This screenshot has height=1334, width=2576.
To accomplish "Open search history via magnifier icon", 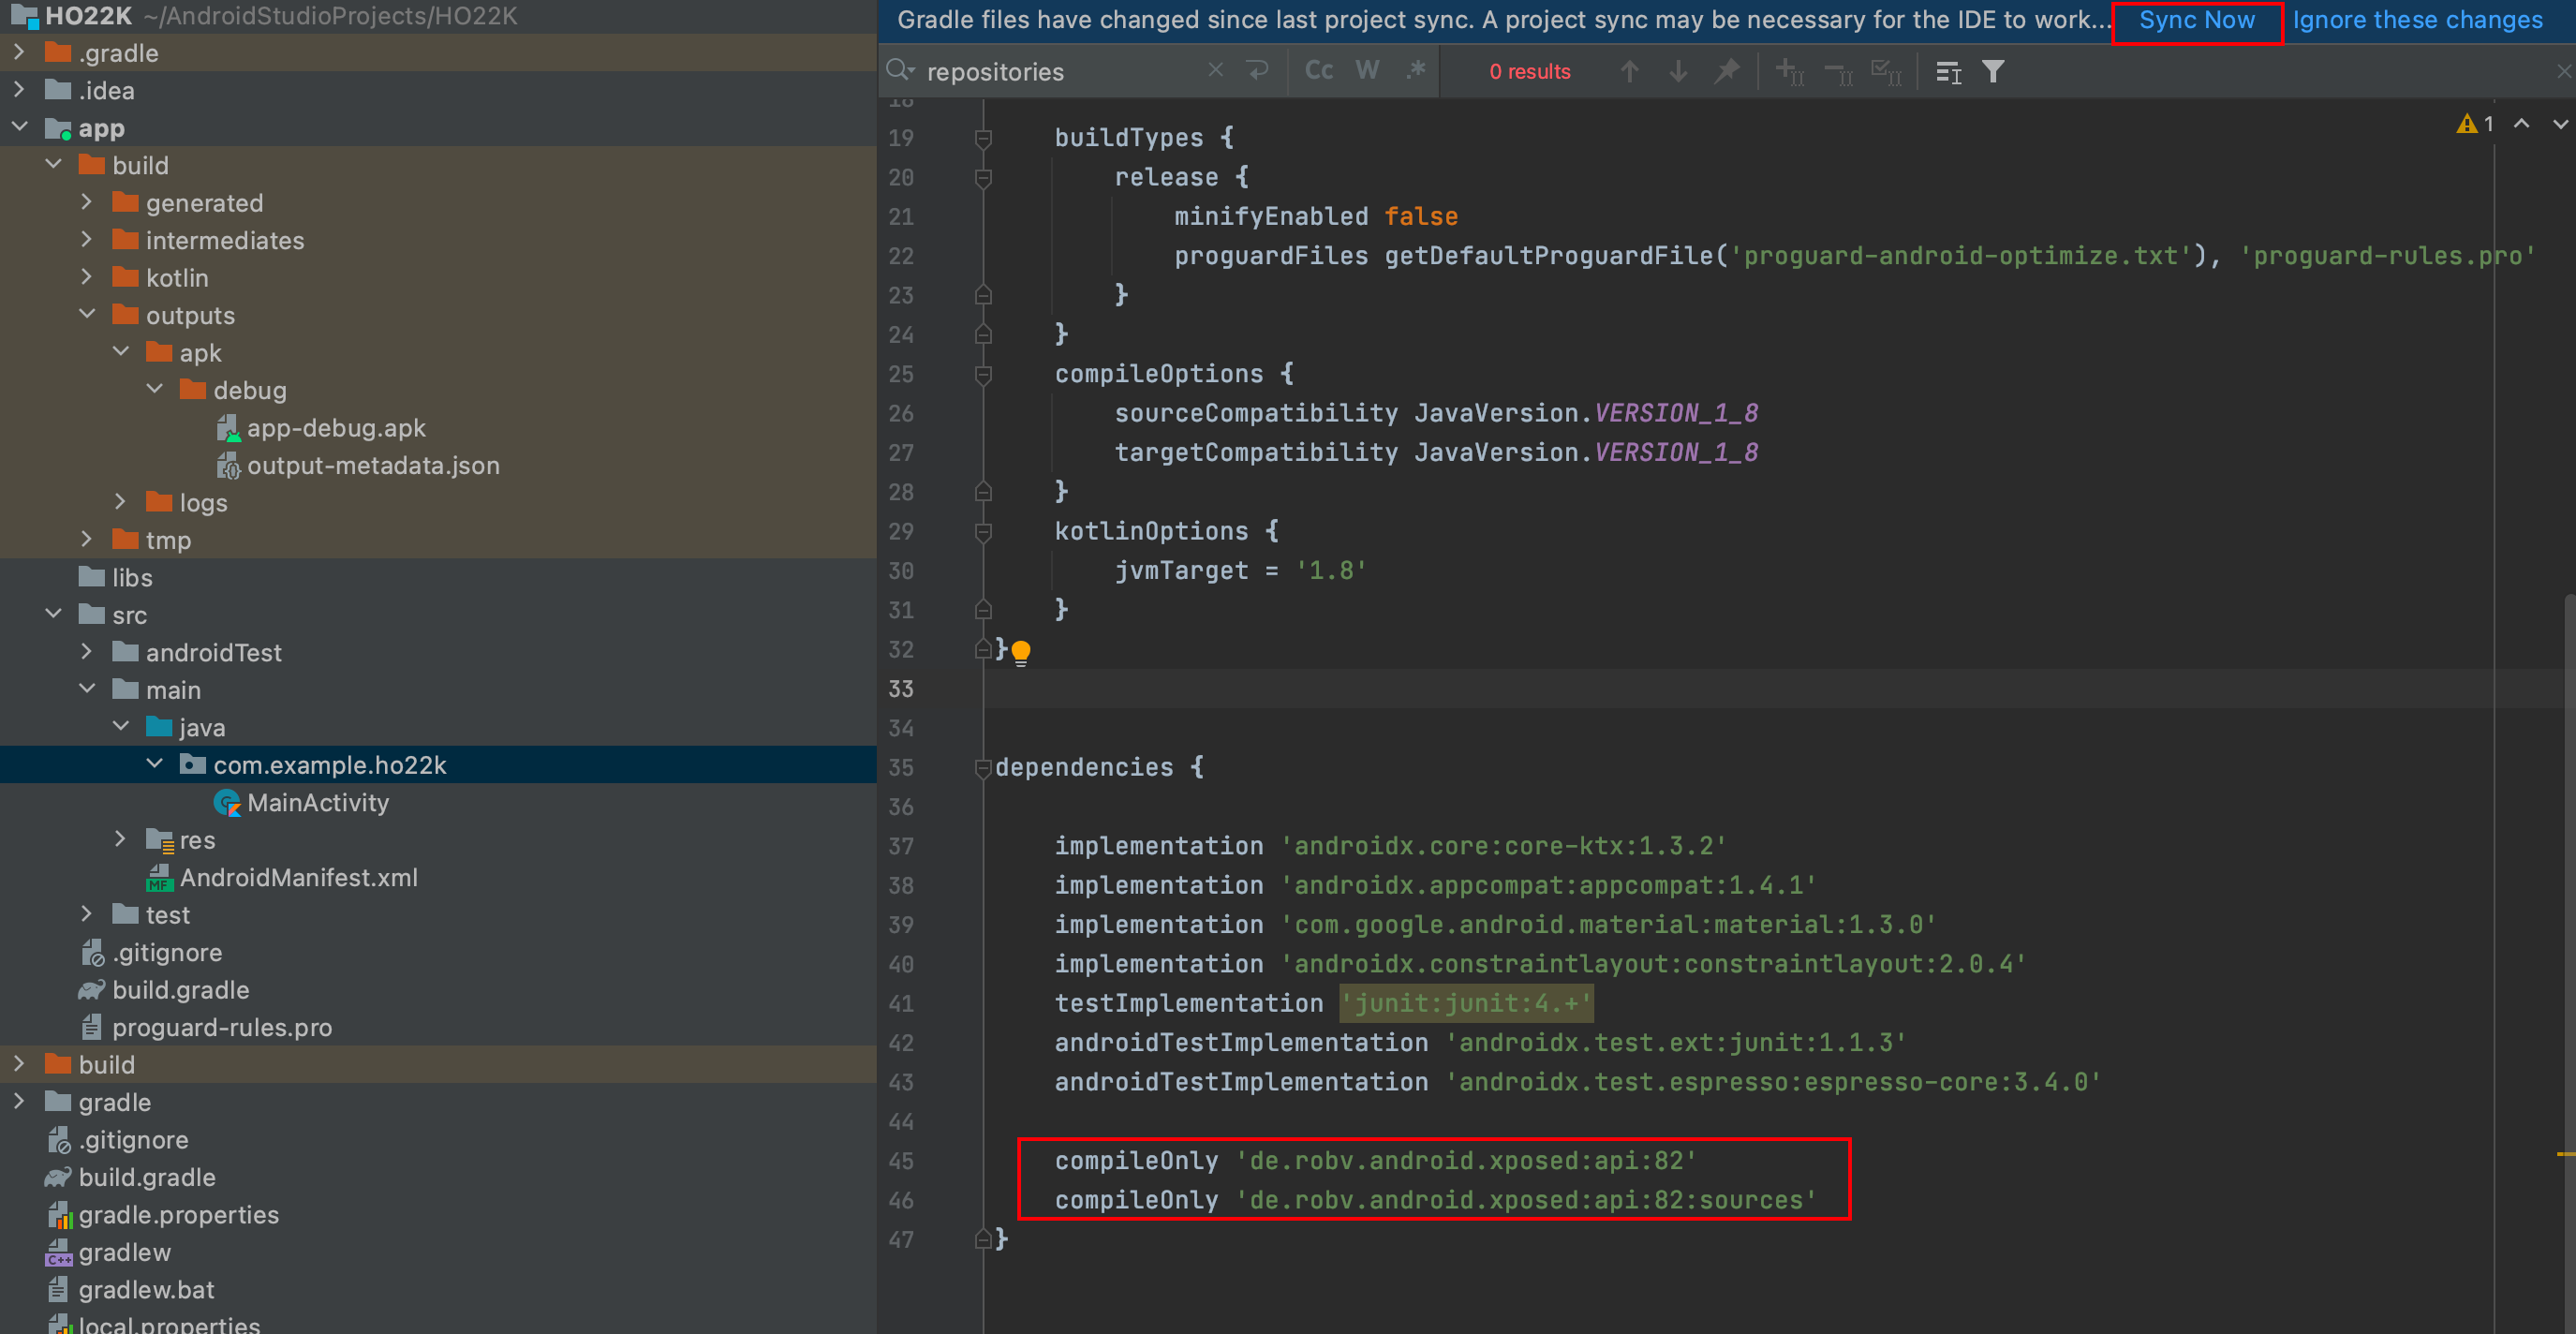I will click(x=899, y=71).
